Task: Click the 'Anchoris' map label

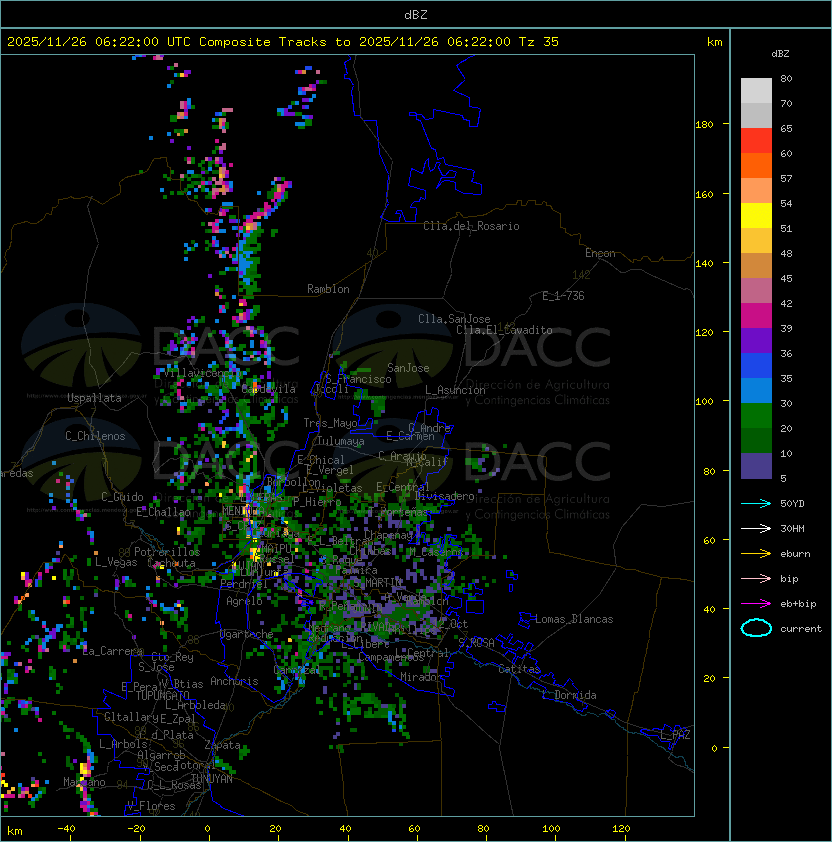Action: 234,681
